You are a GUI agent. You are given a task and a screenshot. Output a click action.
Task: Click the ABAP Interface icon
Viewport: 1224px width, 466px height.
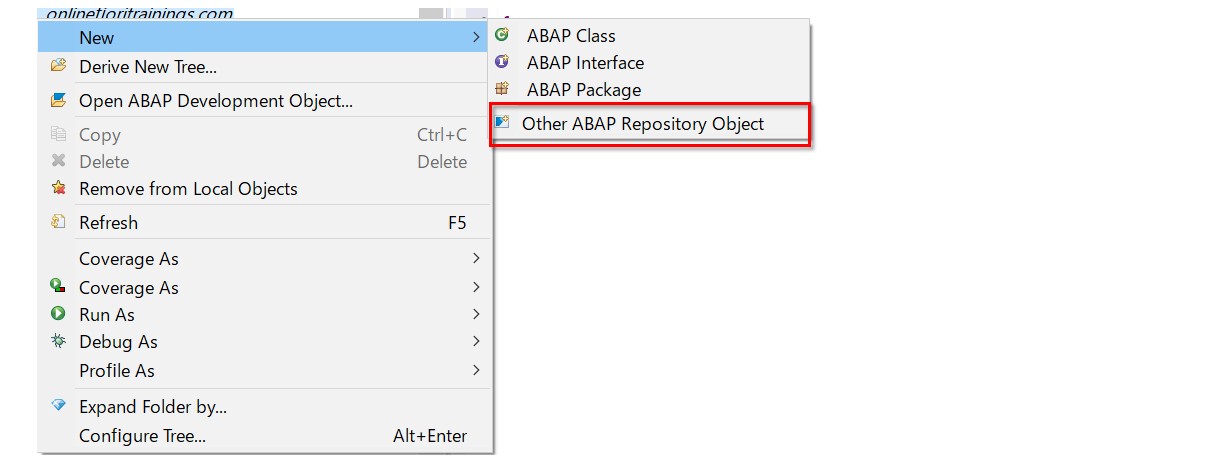(502, 62)
